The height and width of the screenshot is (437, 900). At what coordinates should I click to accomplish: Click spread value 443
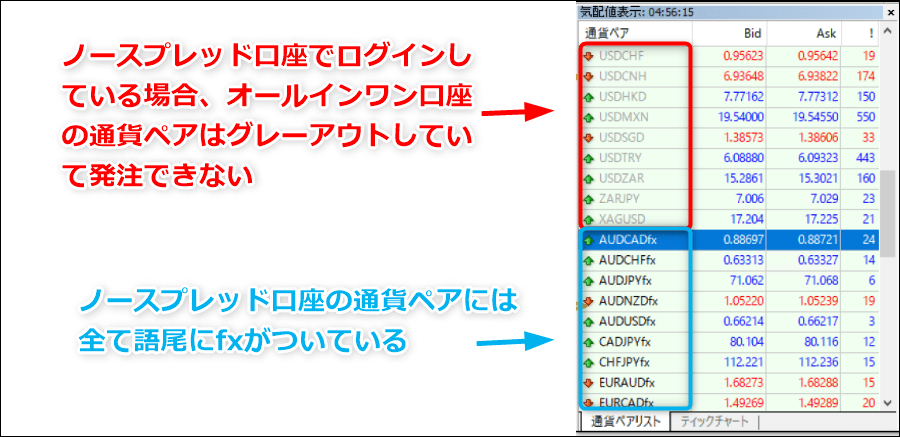tap(866, 158)
